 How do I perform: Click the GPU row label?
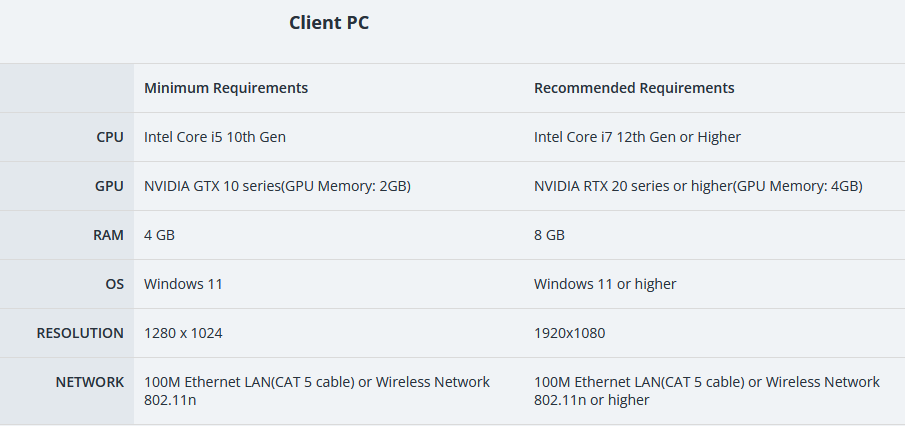[109, 186]
